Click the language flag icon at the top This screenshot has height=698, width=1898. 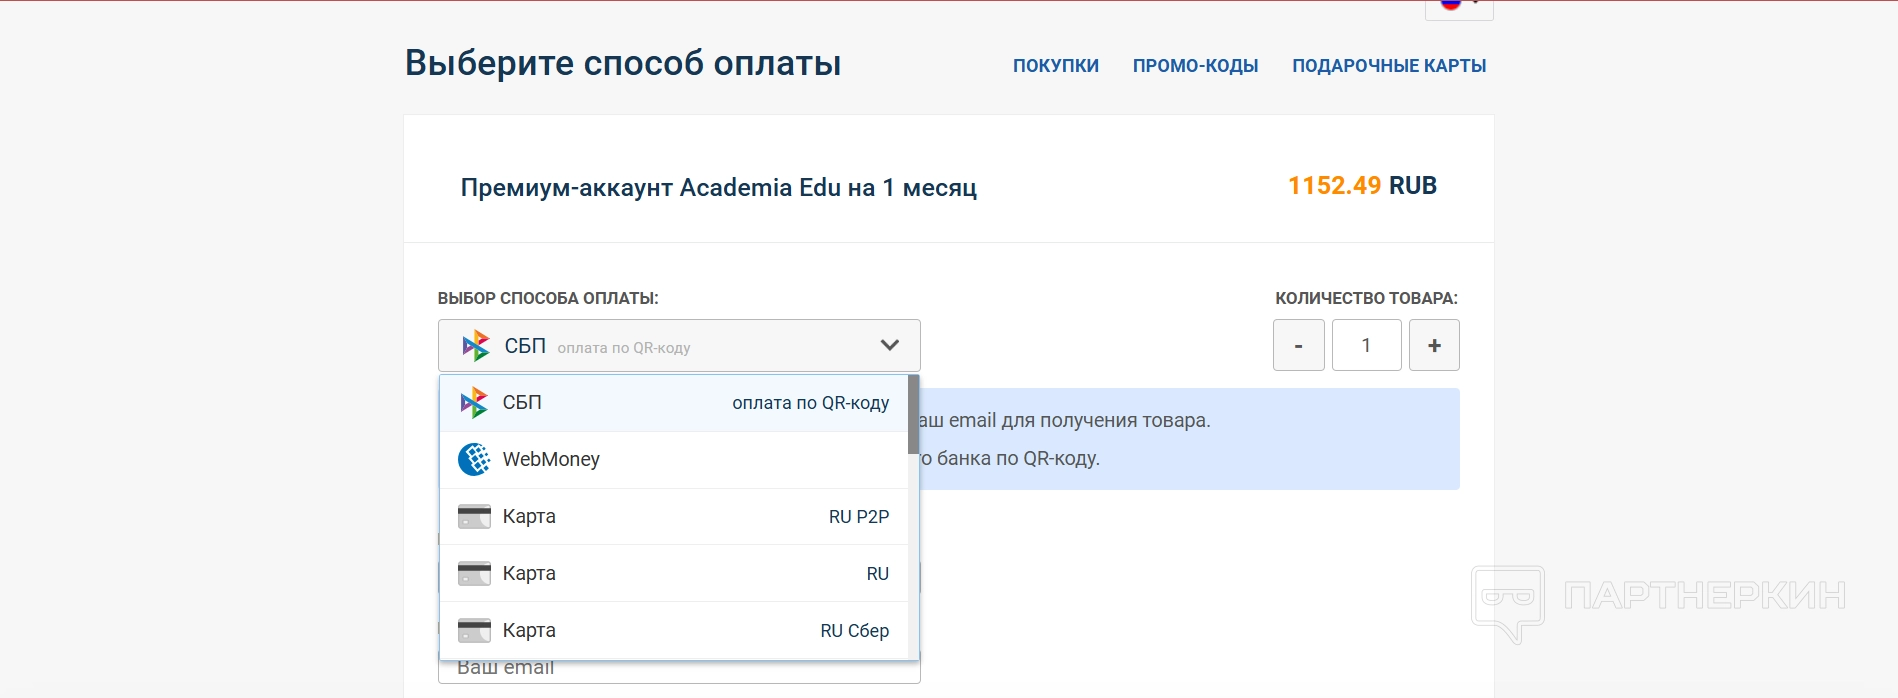click(1451, 5)
